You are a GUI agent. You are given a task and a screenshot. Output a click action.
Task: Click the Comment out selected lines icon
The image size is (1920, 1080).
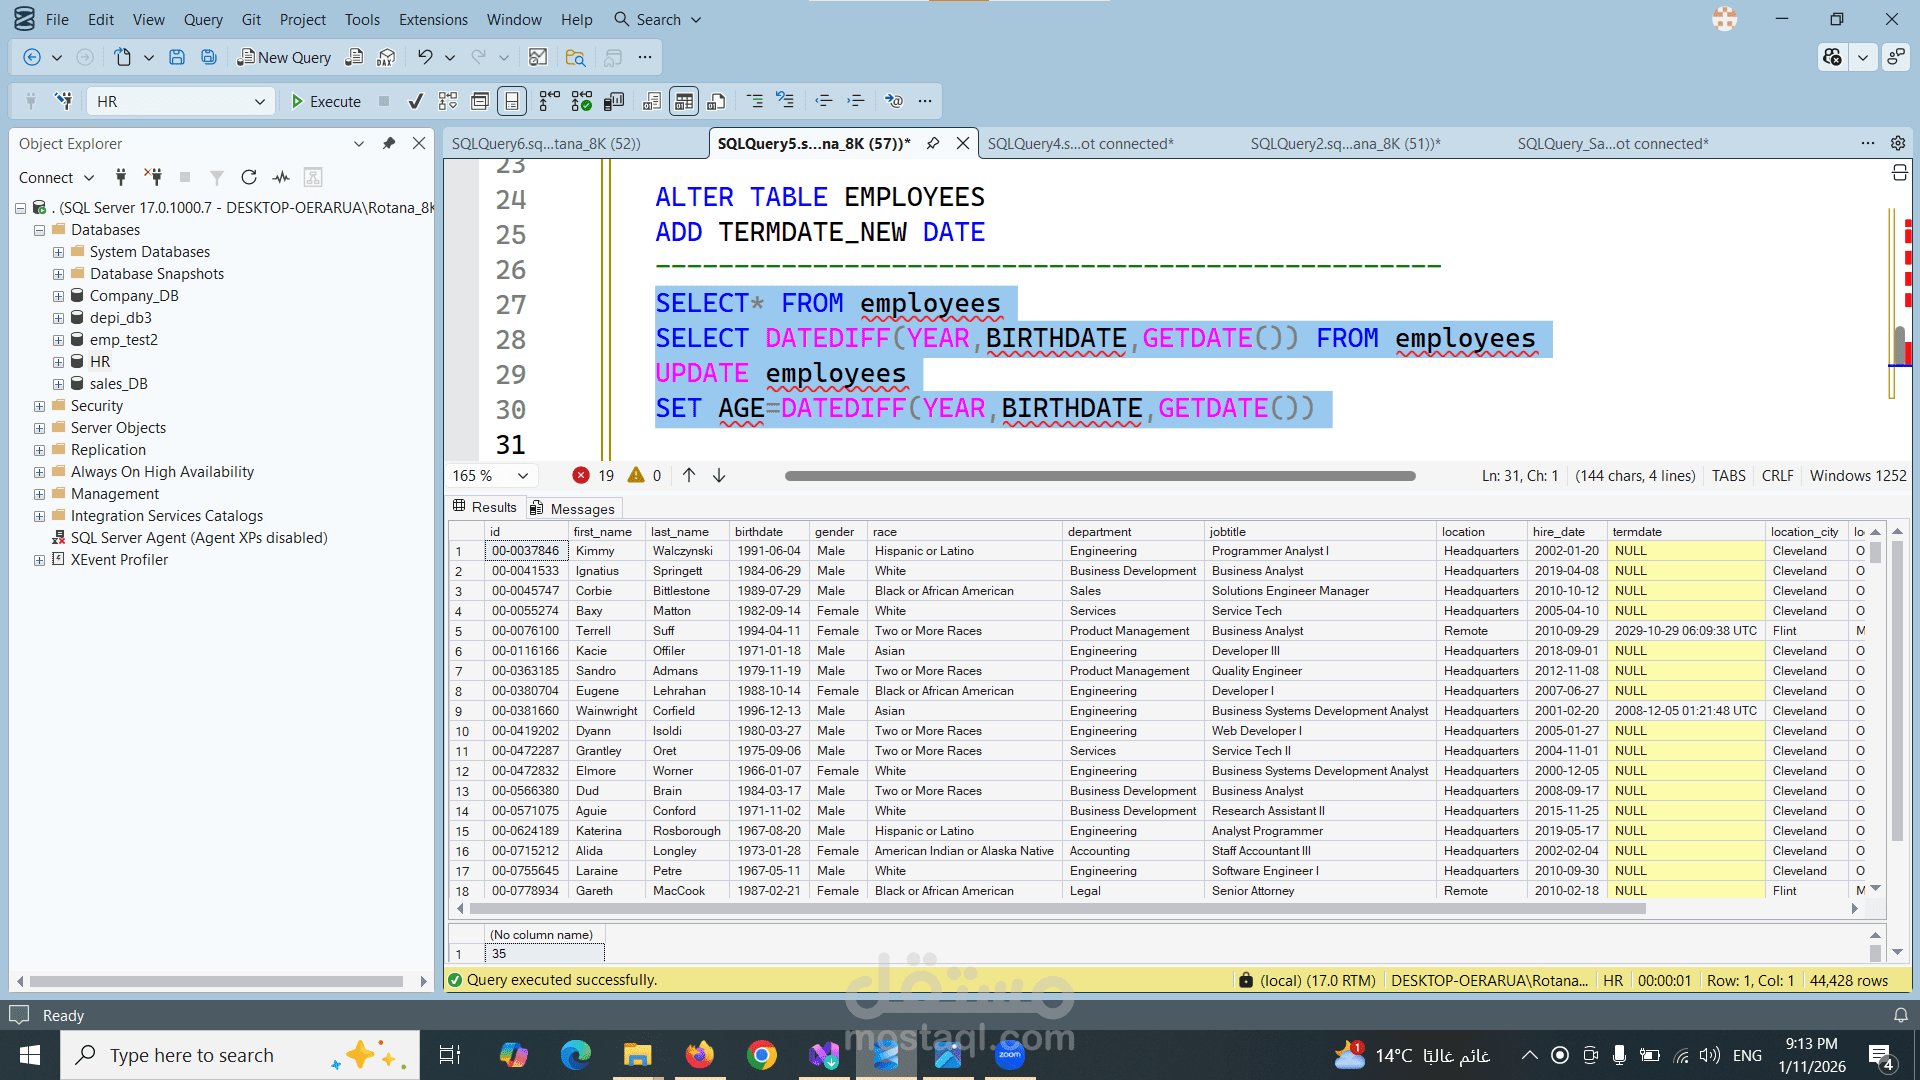pyautogui.click(x=755, y=101)
